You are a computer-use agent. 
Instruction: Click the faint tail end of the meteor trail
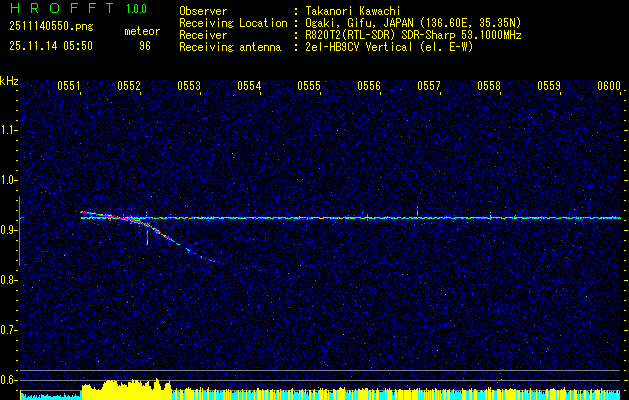pyautogui.click(x=205, y=257)
